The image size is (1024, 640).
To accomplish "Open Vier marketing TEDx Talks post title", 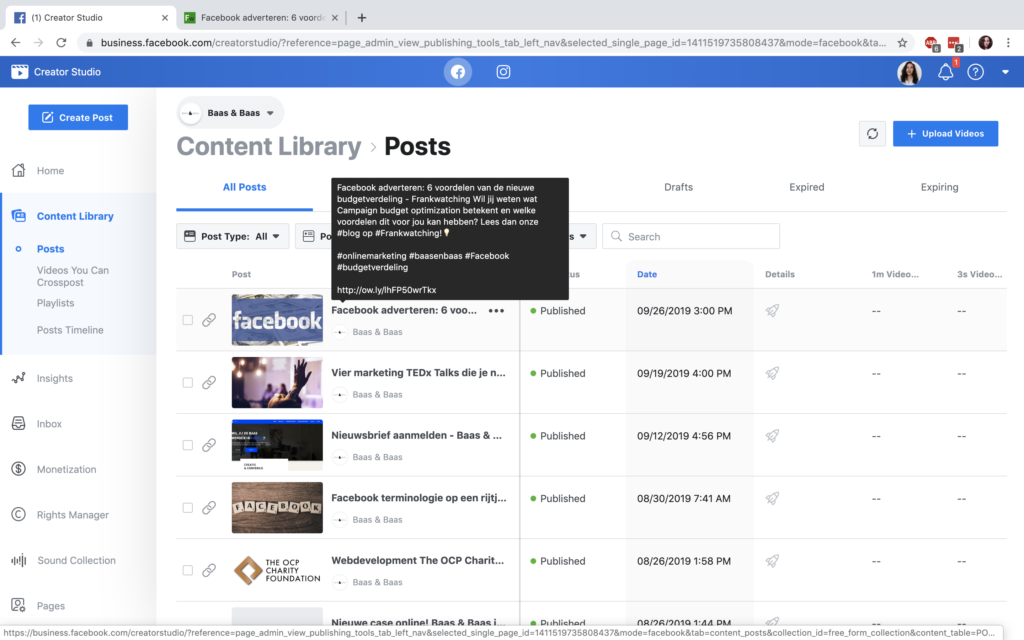I will (x=418, y=373).
